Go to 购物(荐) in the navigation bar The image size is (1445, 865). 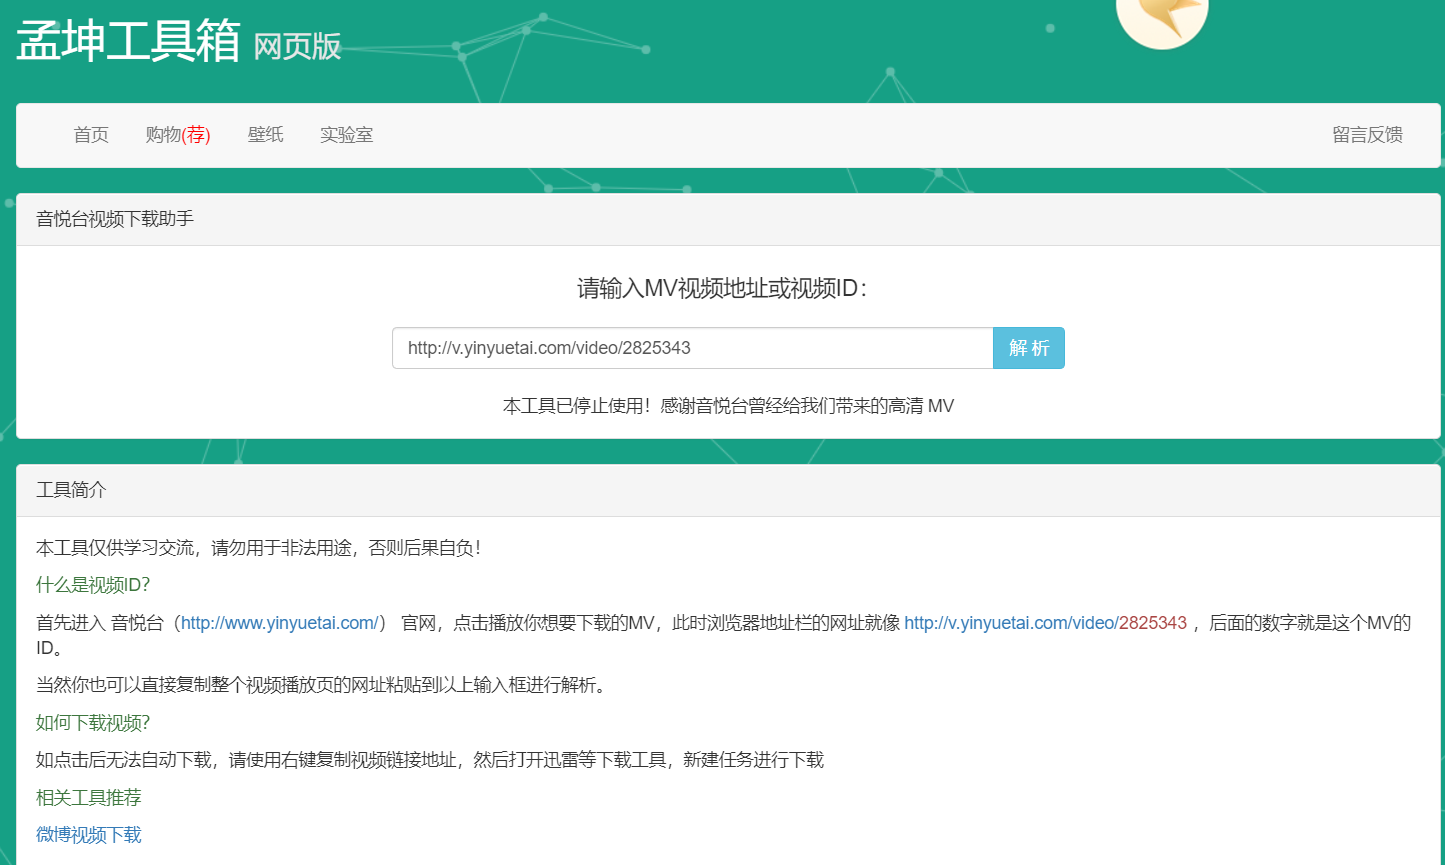tap(178, 135)
